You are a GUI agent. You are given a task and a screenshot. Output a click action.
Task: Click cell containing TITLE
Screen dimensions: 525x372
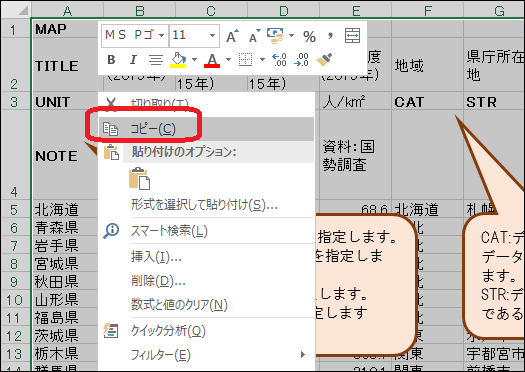tap(66, 65)
